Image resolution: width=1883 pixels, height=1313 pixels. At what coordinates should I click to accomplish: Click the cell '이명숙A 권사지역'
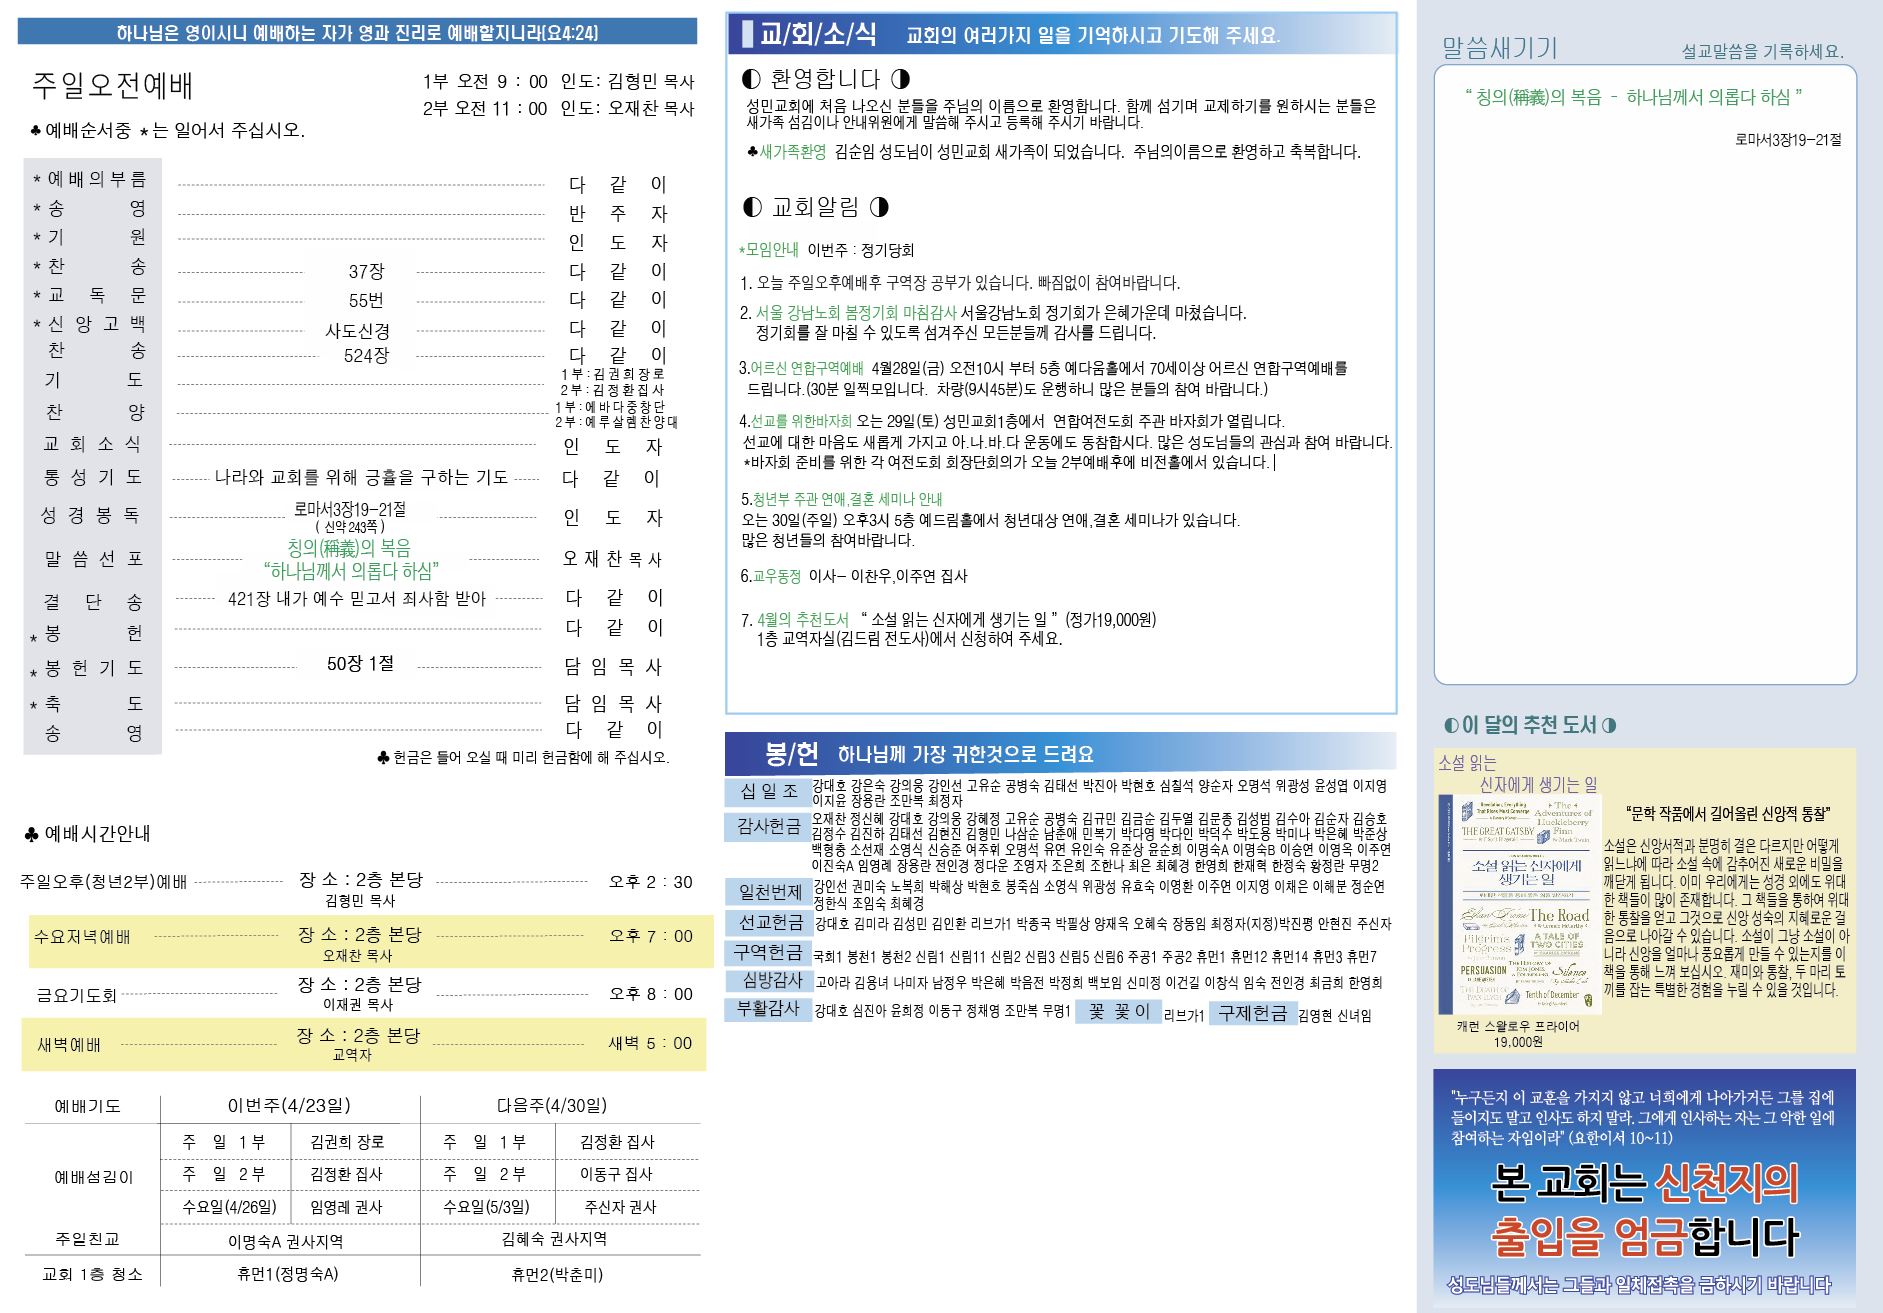(286, 1242)
